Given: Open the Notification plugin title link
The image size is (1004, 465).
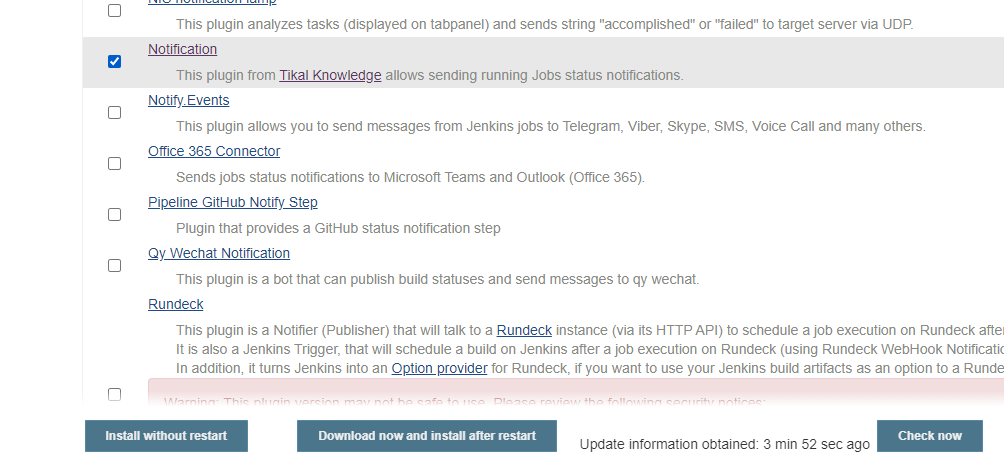Looking at the screenshot, I should [182, 49].
